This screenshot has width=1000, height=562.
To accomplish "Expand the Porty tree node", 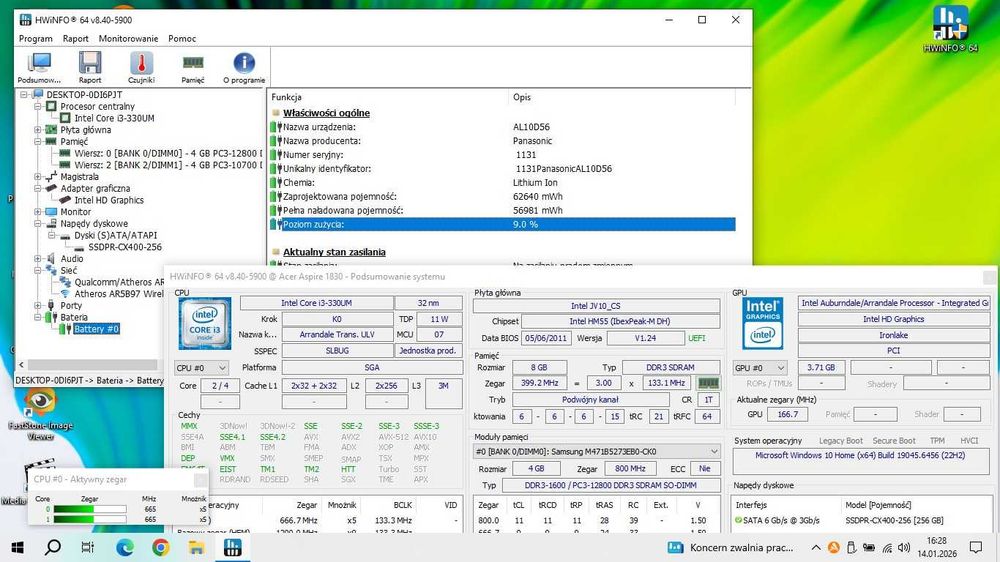I will click(38, 306).
